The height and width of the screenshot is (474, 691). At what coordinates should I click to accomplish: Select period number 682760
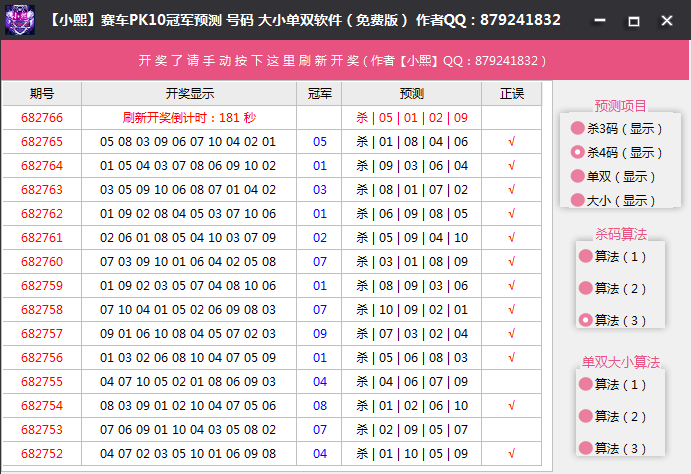pyautogui.click(x=42, y=262)
